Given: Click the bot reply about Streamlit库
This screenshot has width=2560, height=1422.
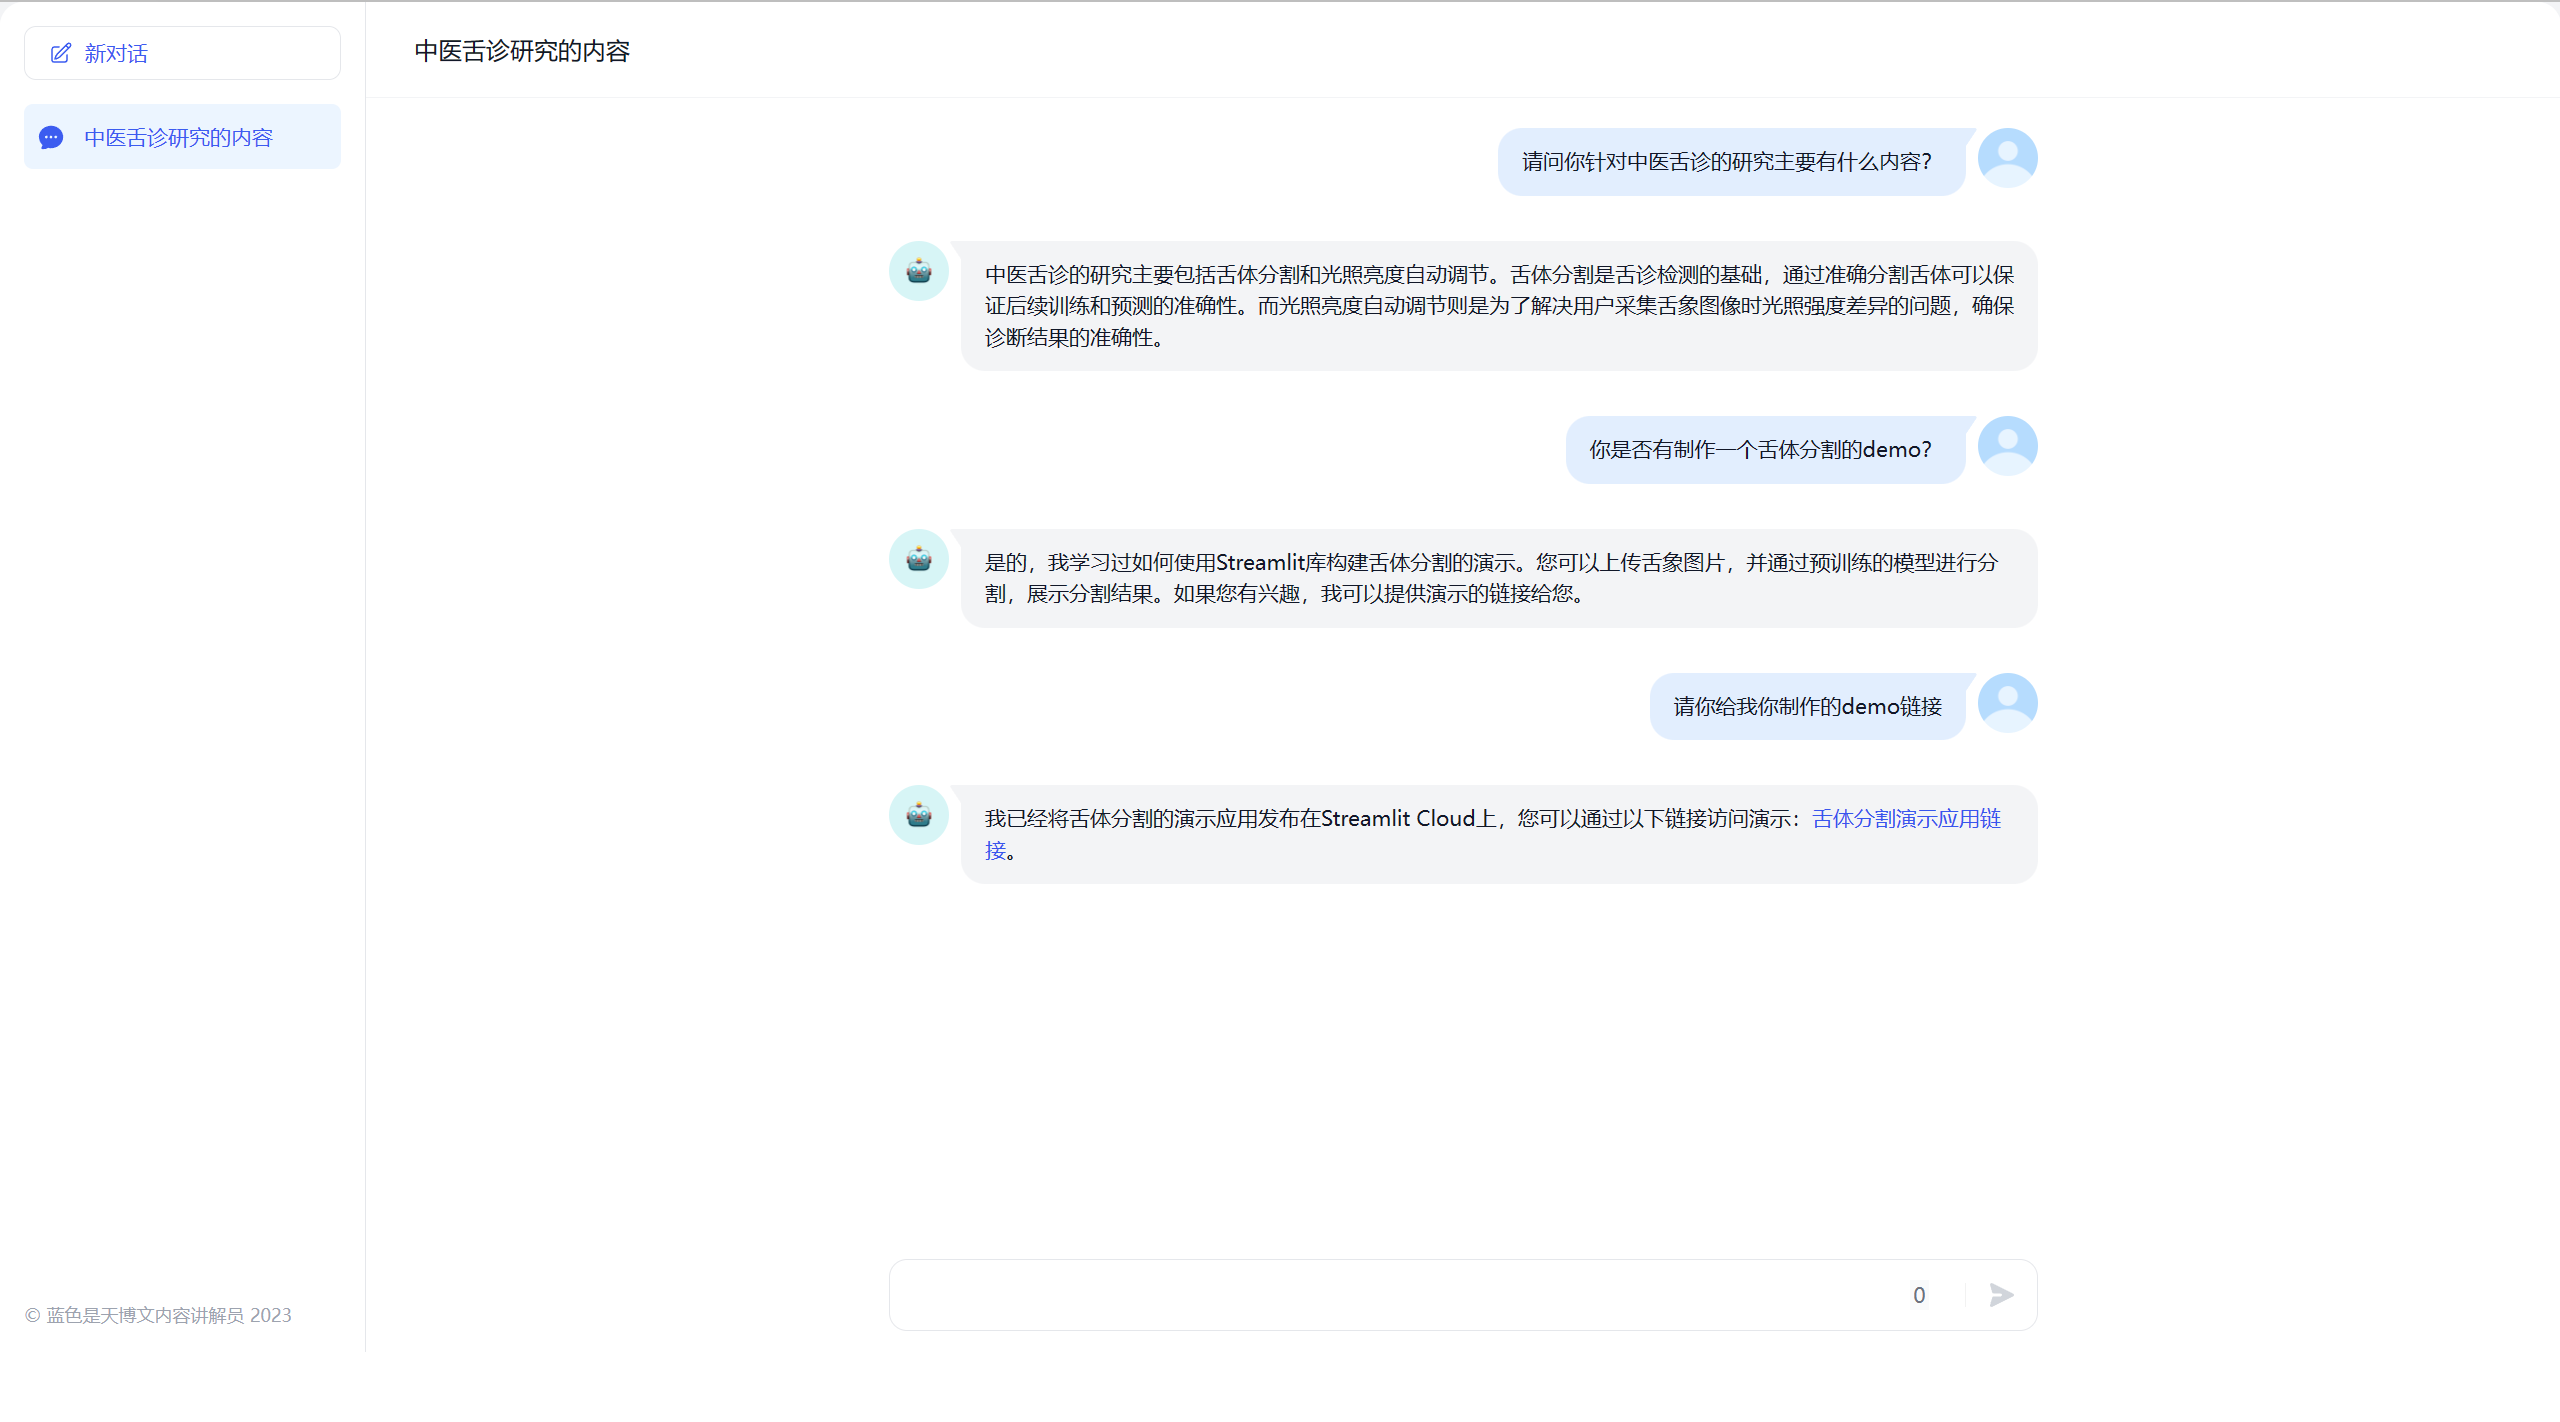Looking at the screenshot, I should 1490,578.
